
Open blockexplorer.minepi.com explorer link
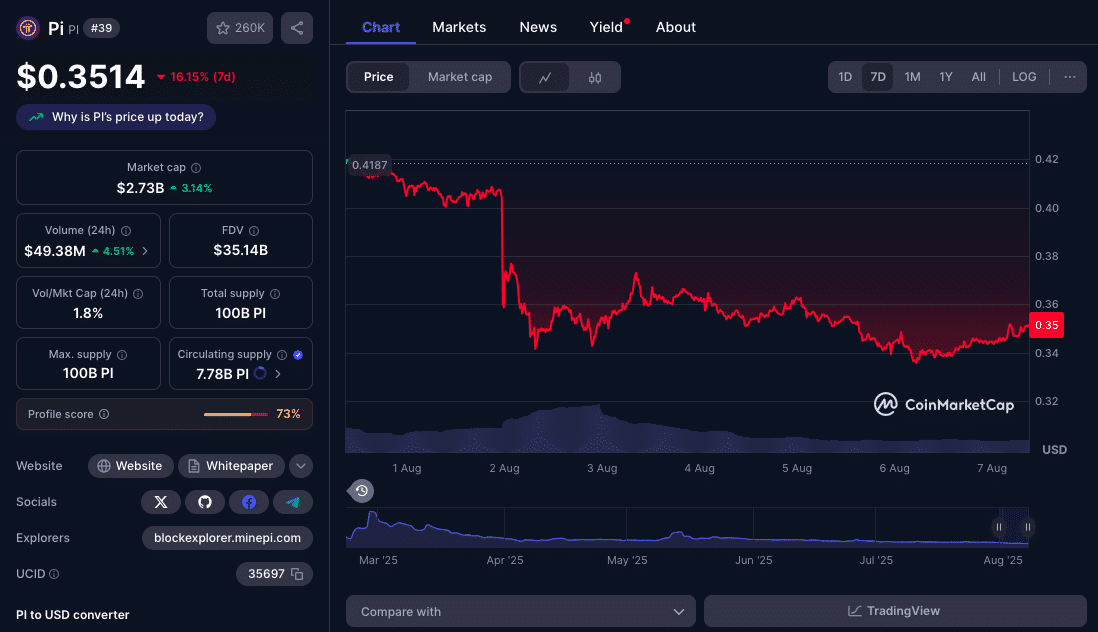(227, 538)
